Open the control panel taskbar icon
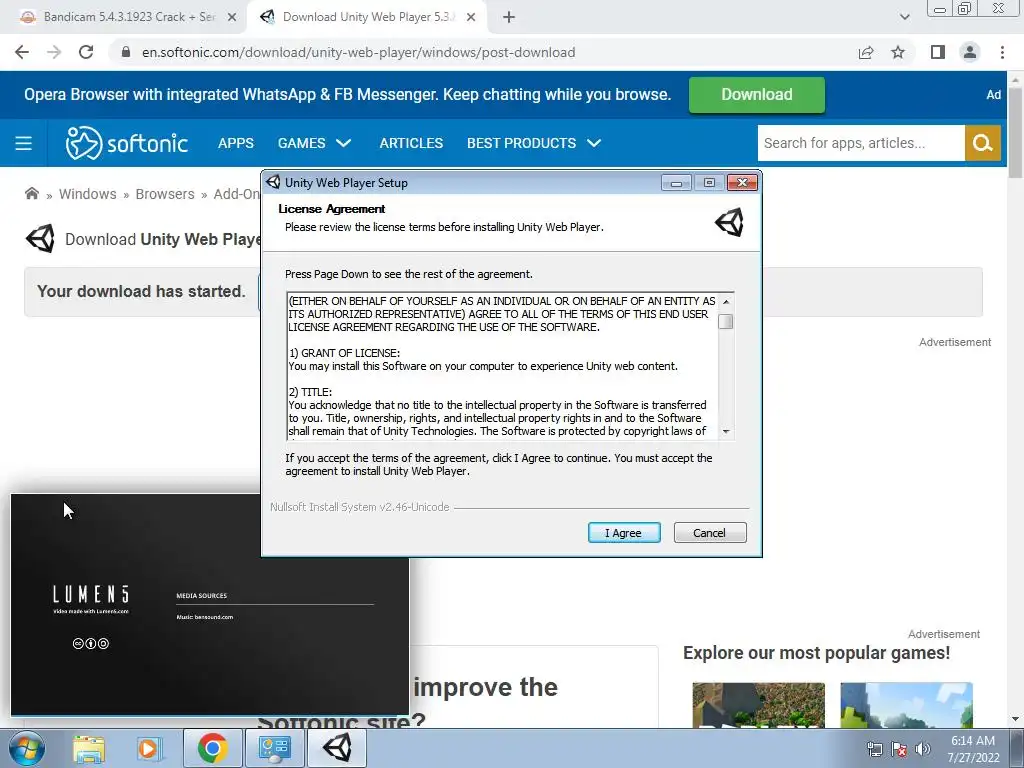1024x768 pixels. point(274,748)
